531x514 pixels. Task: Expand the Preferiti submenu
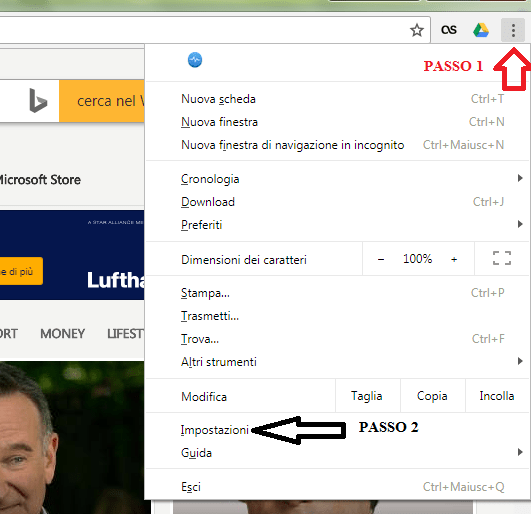(x=337, y=225)
